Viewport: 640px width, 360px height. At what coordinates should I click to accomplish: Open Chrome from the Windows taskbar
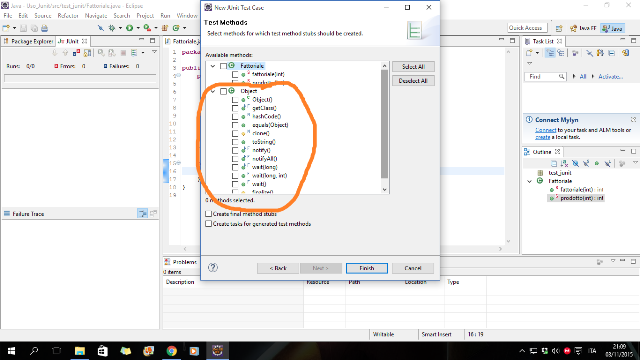click(x=171, y=351)
